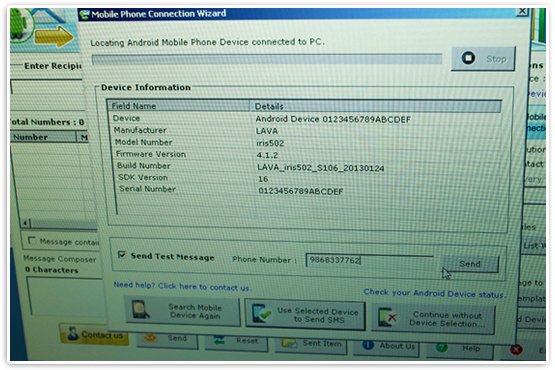Click the SDK version value 16
Screen dimensions: 555x370
(x=263, y=179)
